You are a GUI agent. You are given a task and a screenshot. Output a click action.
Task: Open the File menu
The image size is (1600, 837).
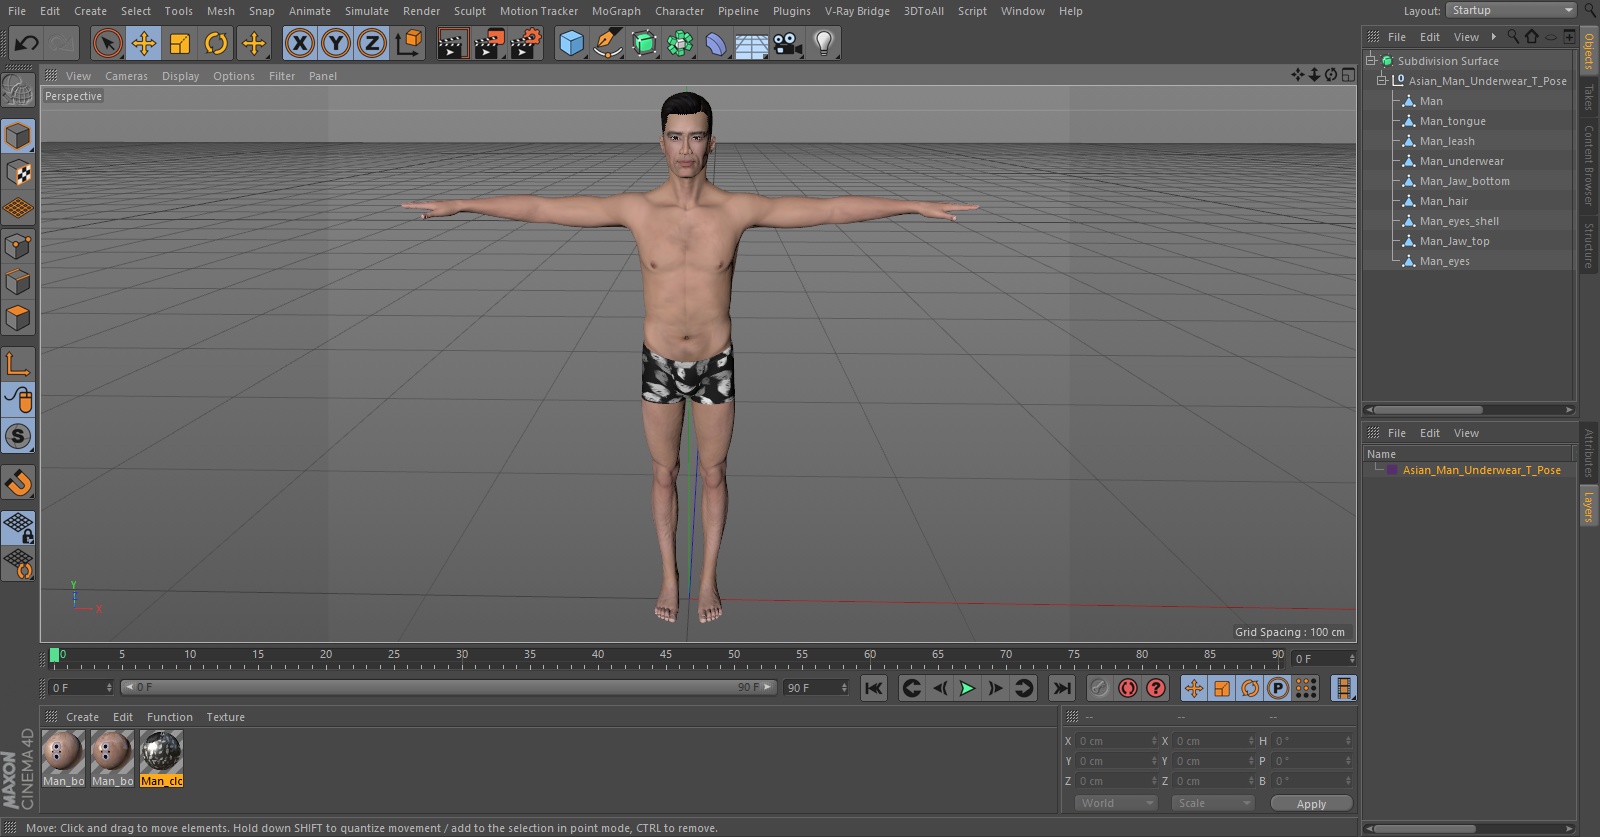click(x=17, y=11)
